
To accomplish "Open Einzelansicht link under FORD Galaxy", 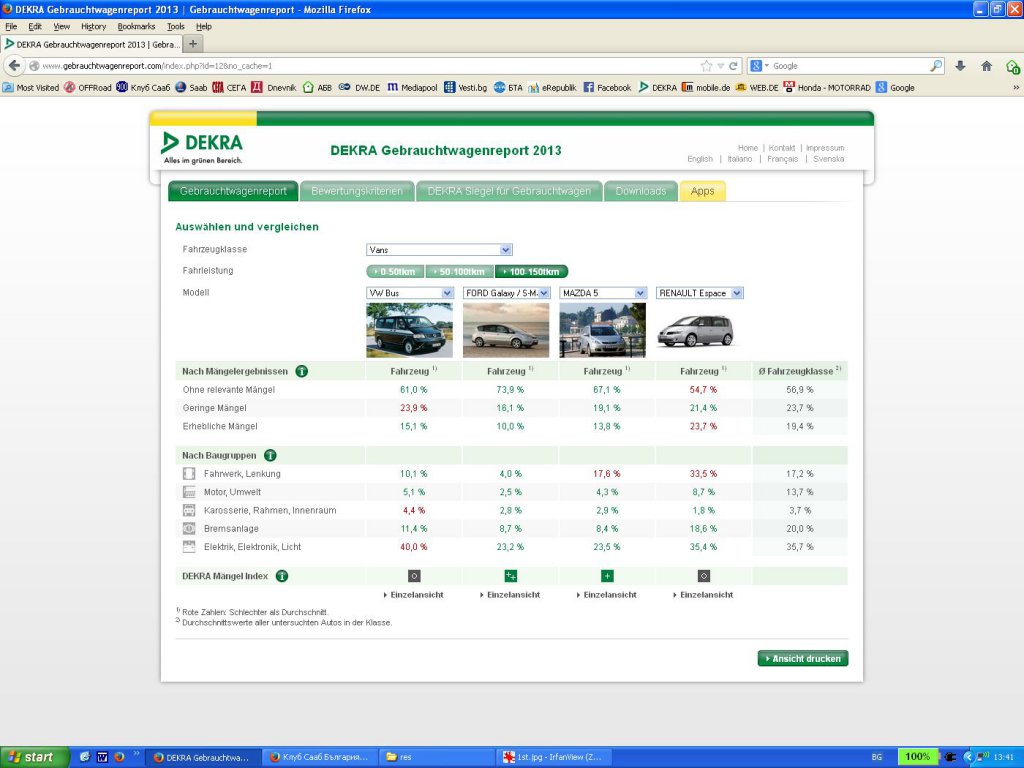I will tap(510, 595).
